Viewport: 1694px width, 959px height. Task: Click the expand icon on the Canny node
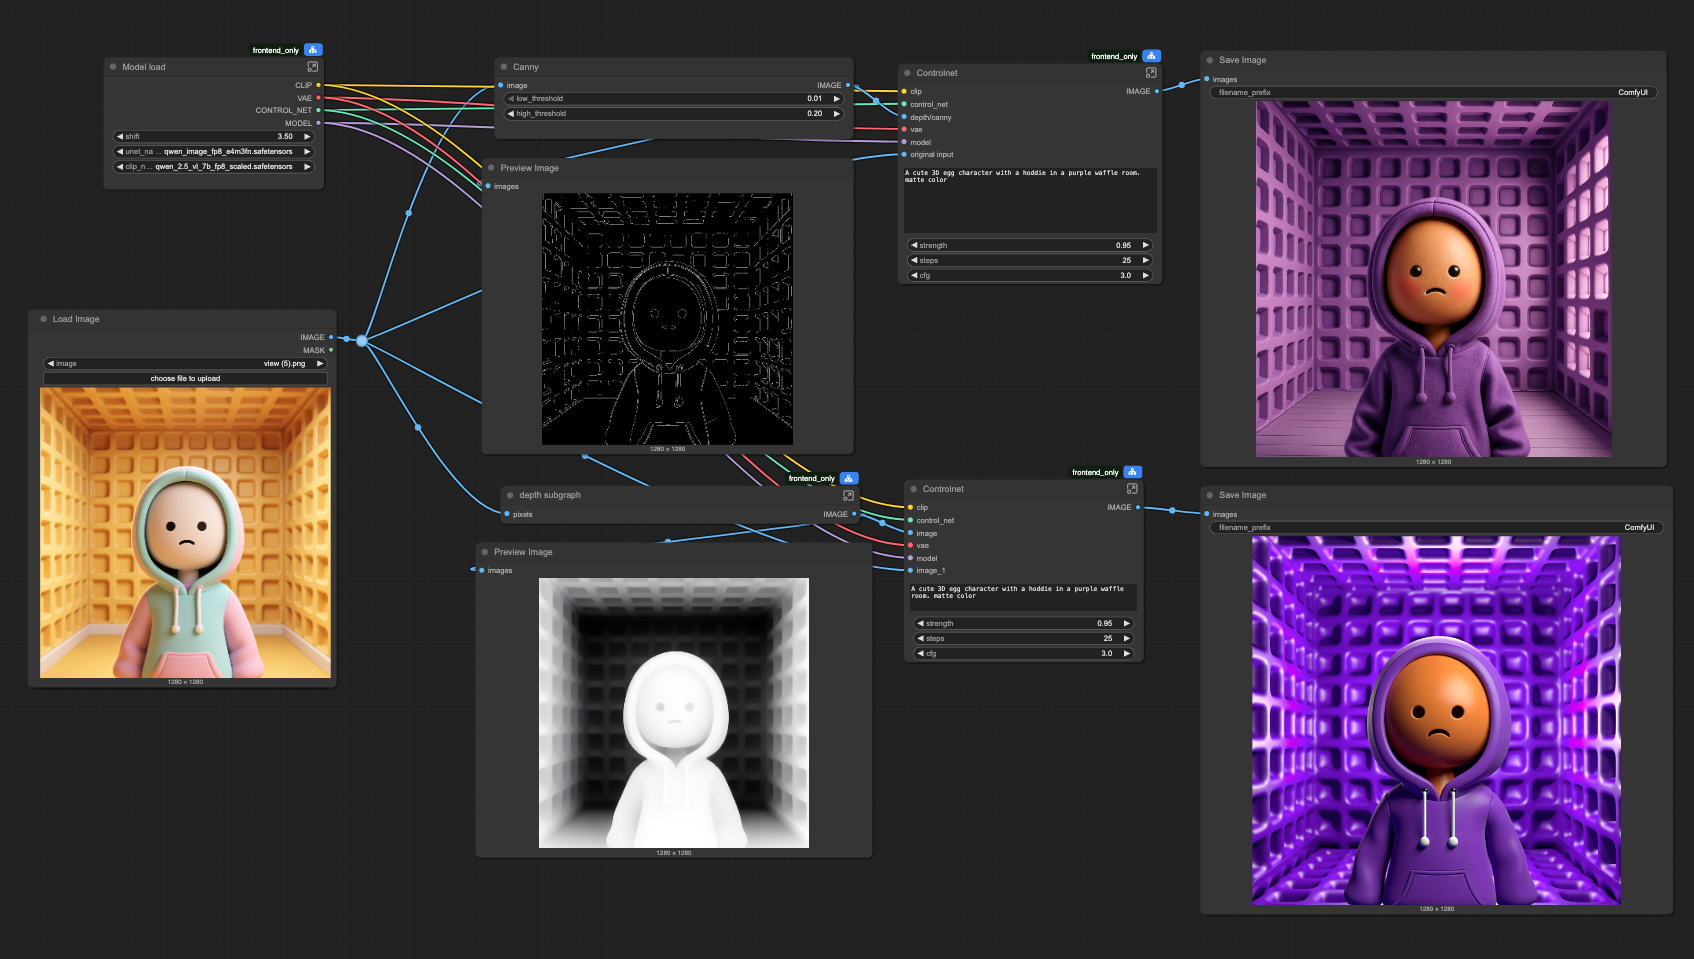click(838, 67)
